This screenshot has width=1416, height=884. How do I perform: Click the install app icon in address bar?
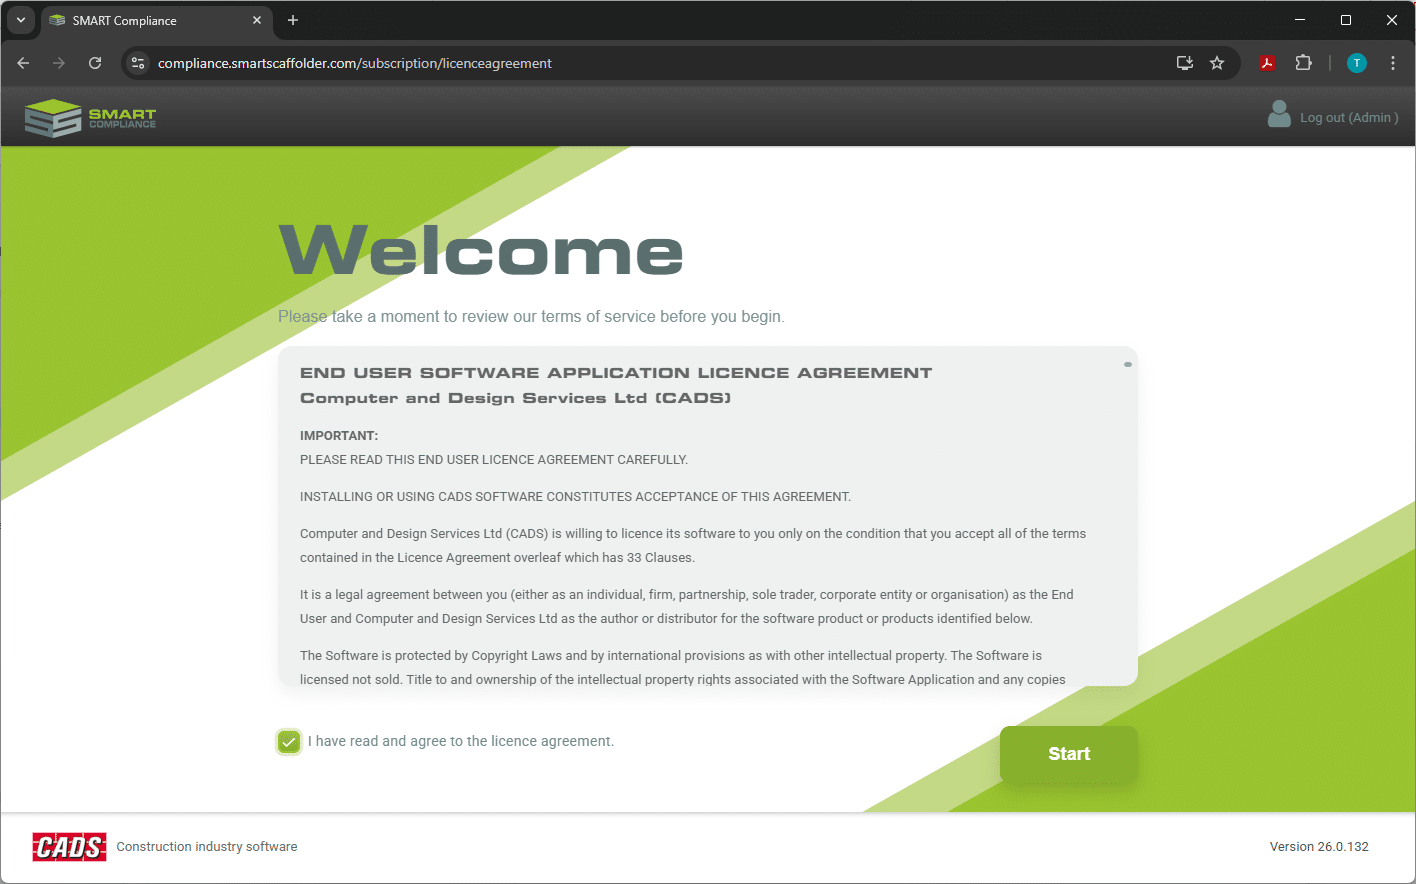[x=1185, y=63]
